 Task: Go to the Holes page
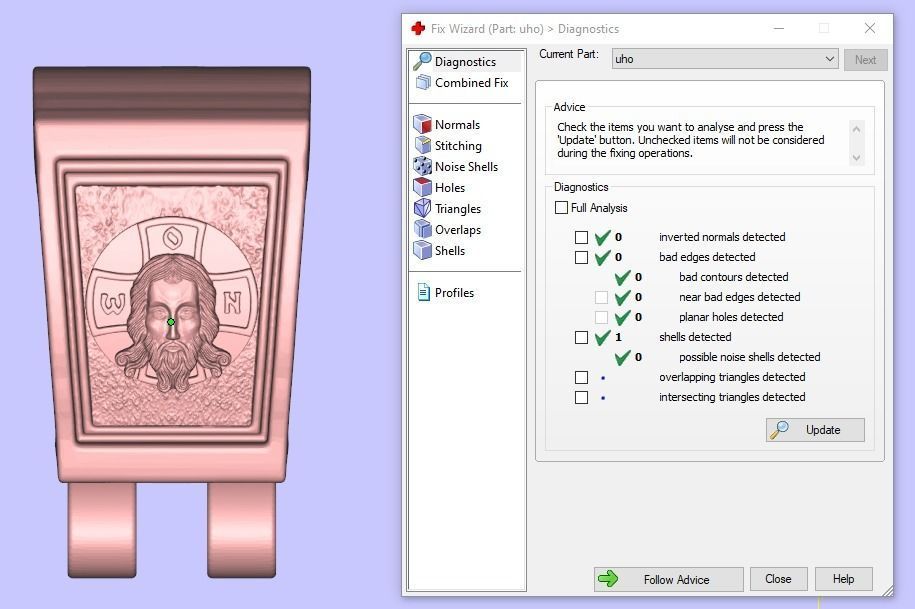pyautogui.click(x=450, y=188)
